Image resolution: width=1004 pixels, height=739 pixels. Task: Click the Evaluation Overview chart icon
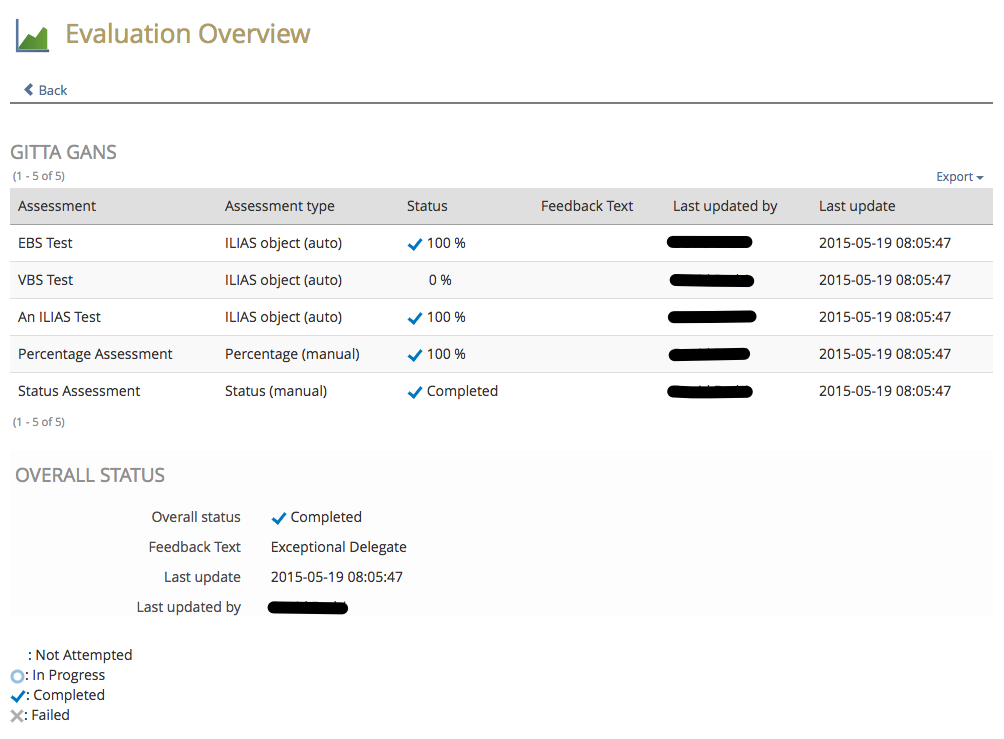coord(32,36)
